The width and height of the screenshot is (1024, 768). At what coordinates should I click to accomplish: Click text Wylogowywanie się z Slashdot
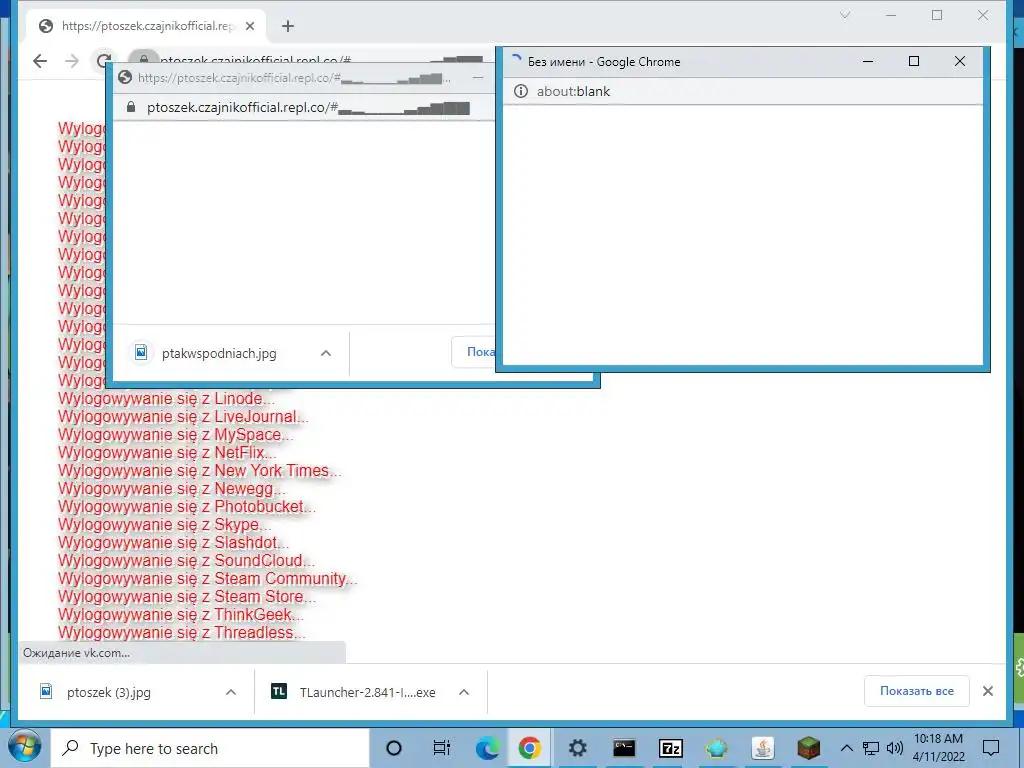click(x=173, y=543)
